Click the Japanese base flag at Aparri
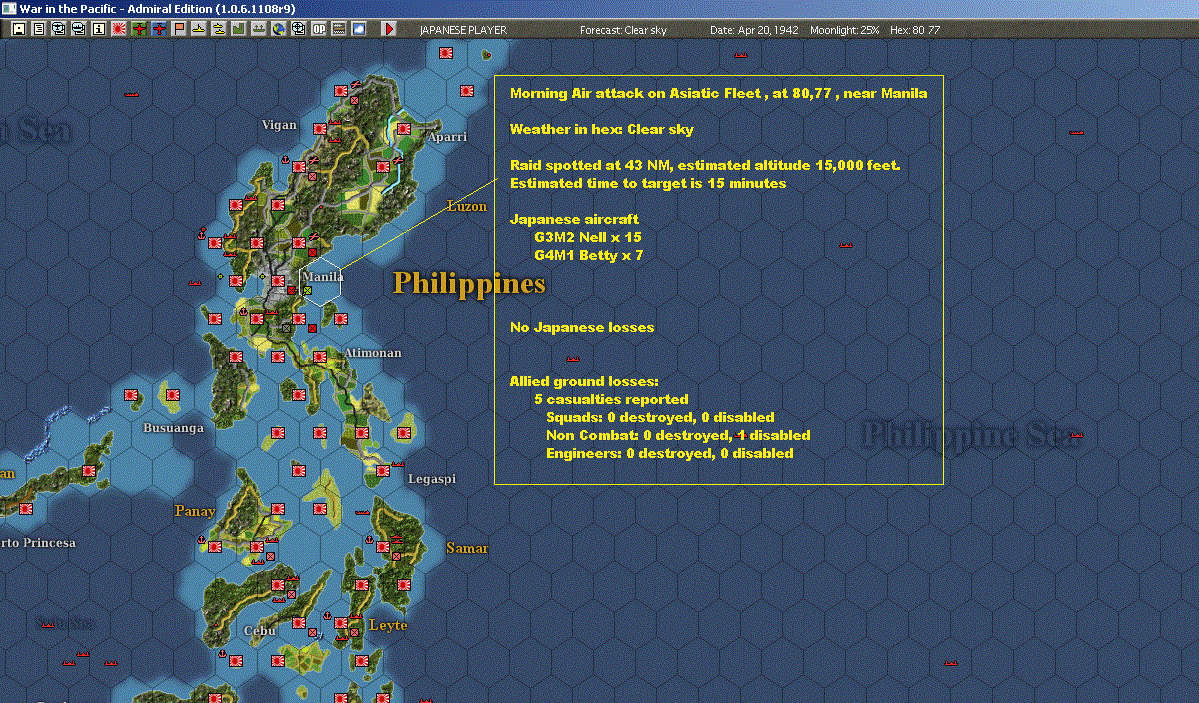This screenshot has height=703, width=1199. pos(404,129)
